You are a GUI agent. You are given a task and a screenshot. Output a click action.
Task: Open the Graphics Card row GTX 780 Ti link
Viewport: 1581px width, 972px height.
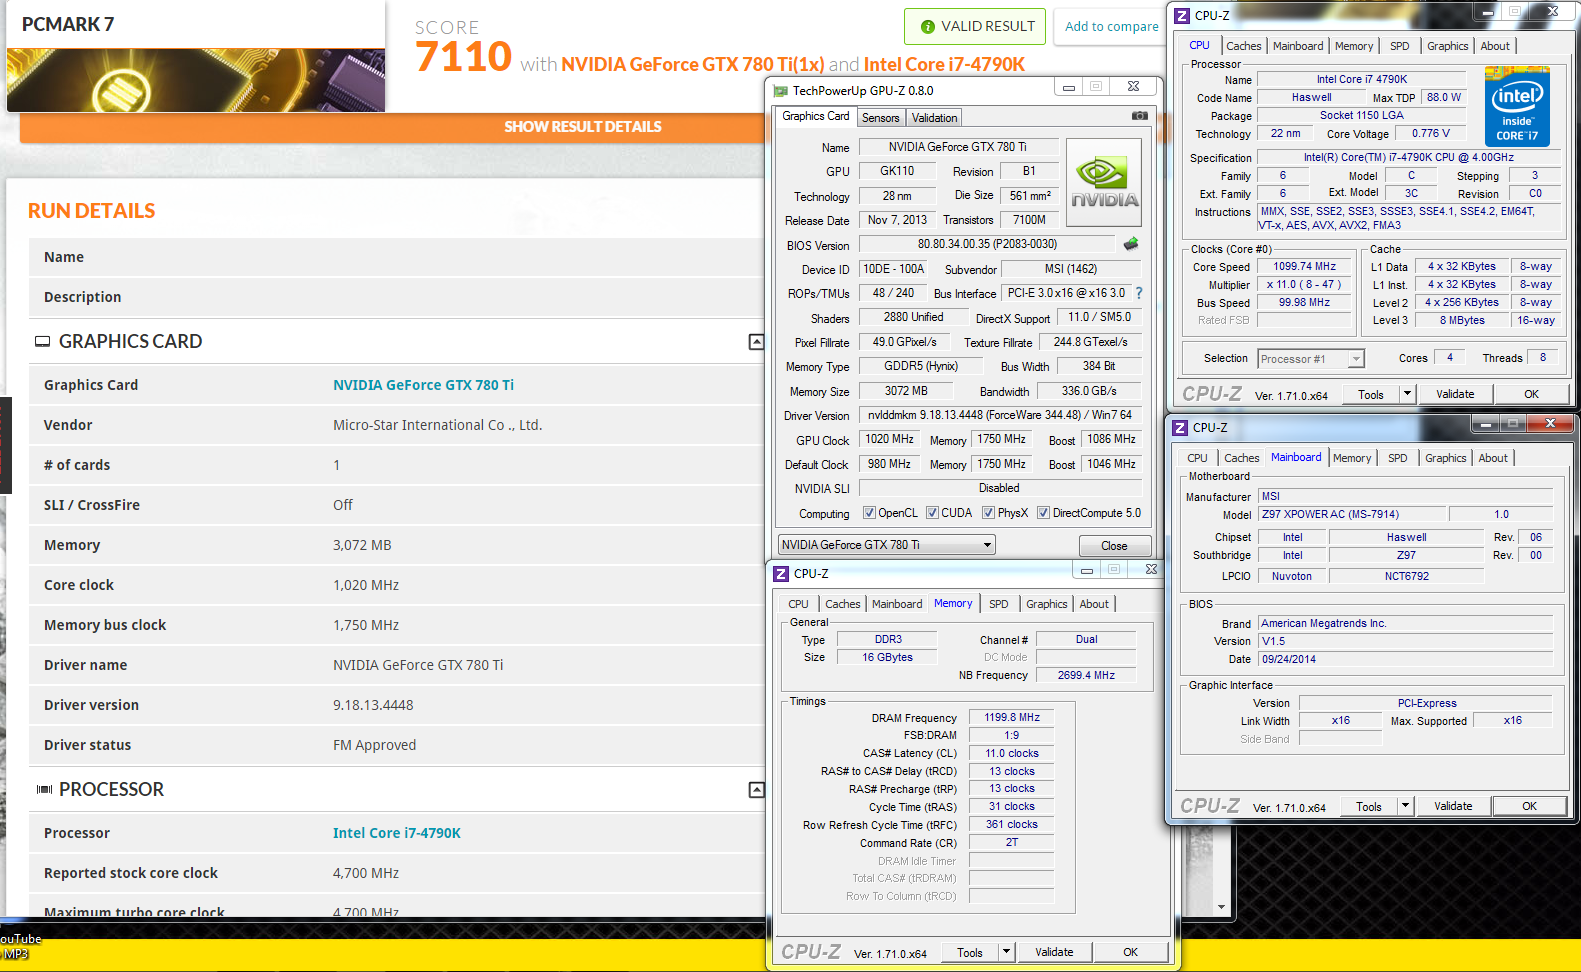coord(423,385)
